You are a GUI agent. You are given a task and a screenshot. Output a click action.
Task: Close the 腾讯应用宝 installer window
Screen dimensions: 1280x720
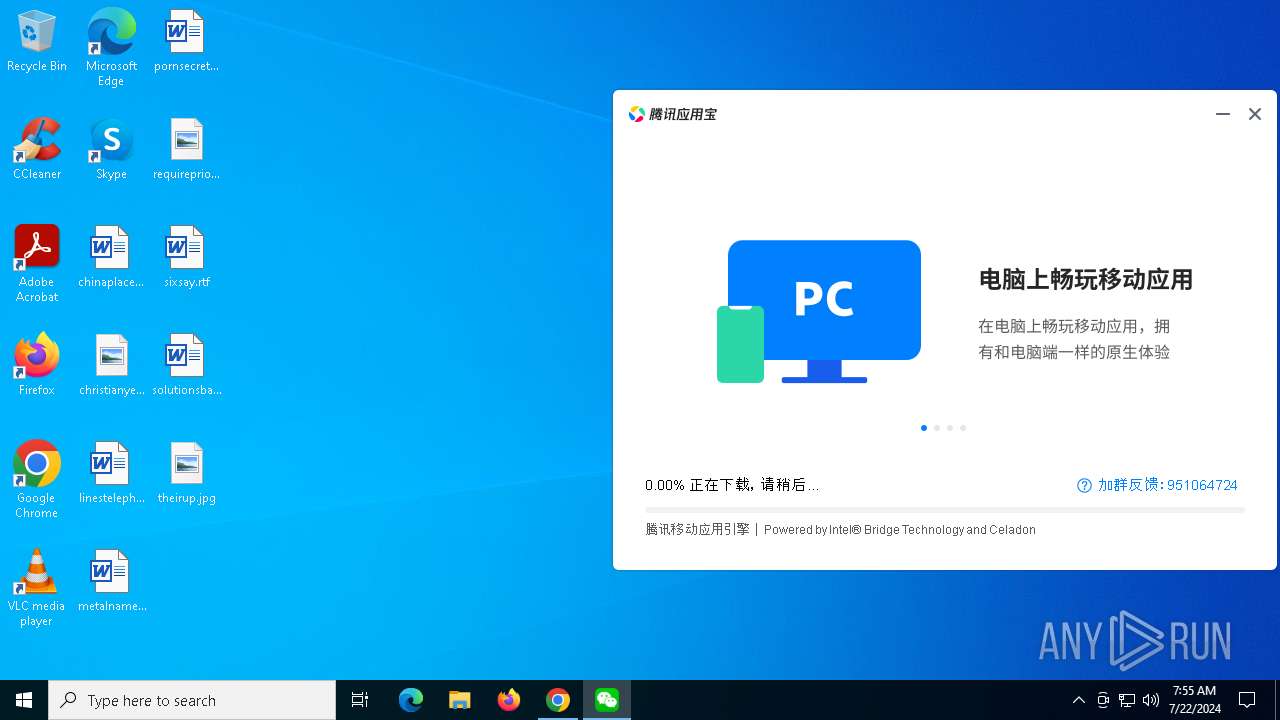pos(1255,114)
